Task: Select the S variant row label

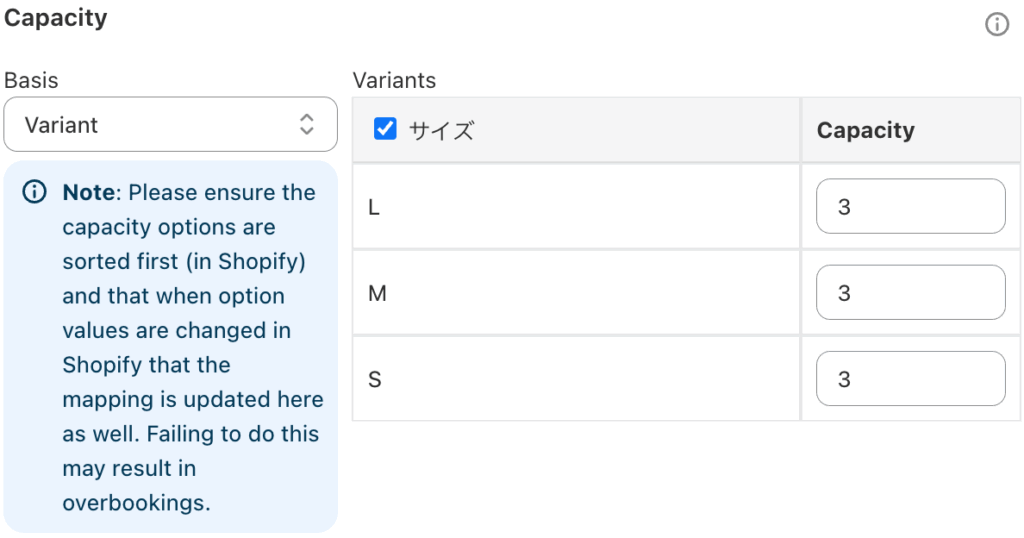Action: 375,379
